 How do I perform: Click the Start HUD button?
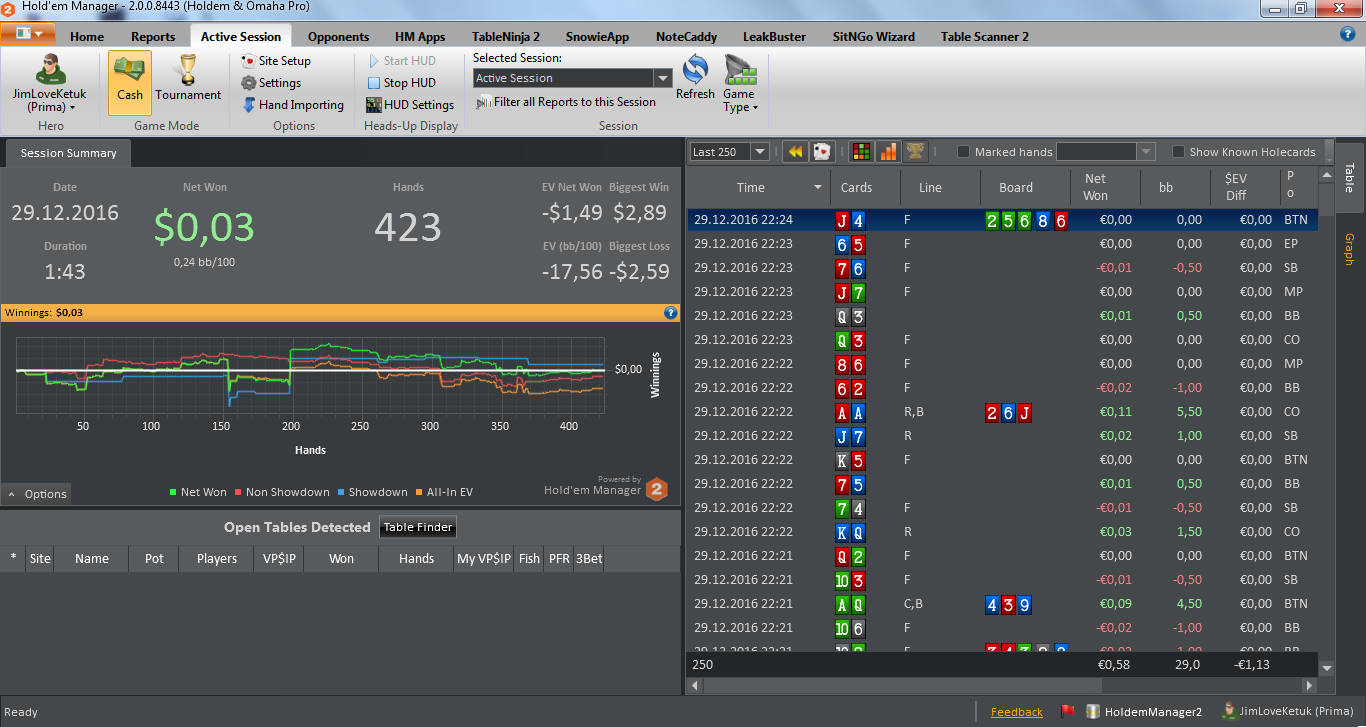coord(401,61)
